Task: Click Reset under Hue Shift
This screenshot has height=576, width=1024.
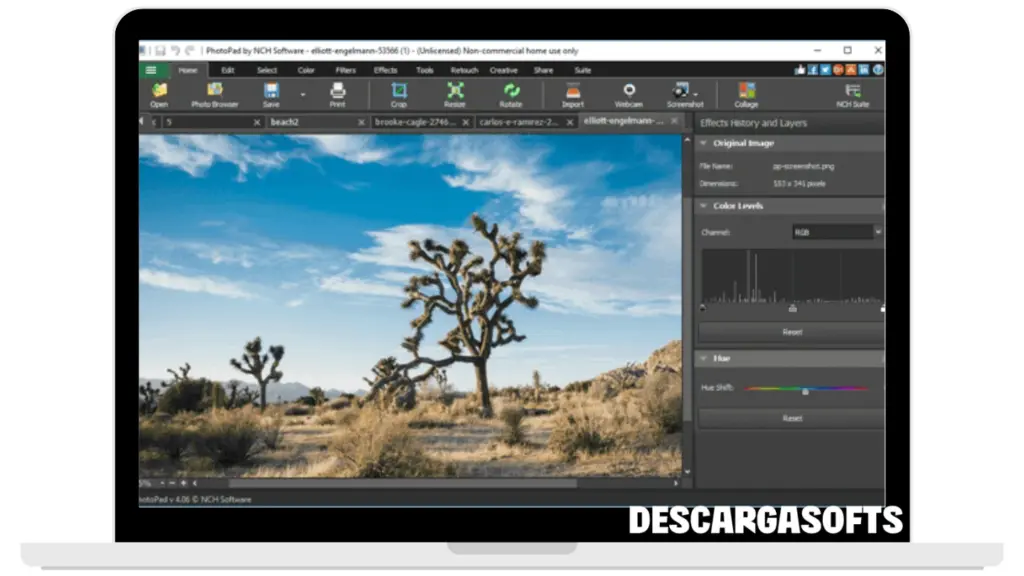Action: 791,418
